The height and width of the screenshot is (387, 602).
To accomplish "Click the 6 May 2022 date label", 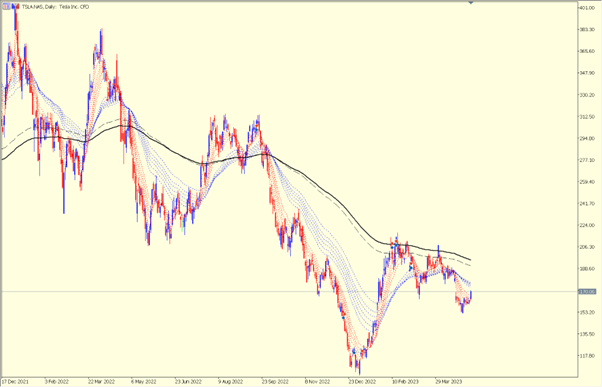I will 144,382.
